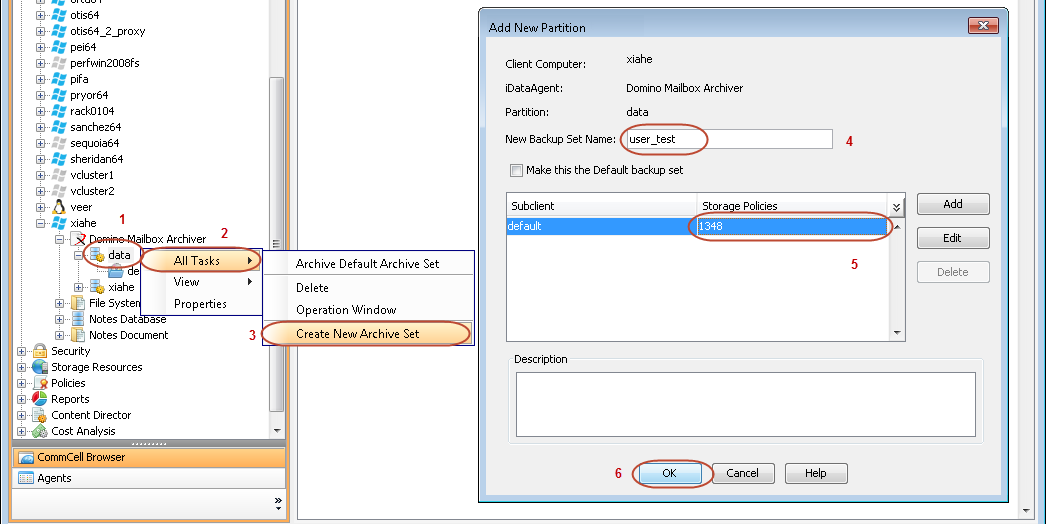Click the Storage Resources icon
This screenshot has width=1046, height=524.
pyautogui.click(x=40, y=367)
